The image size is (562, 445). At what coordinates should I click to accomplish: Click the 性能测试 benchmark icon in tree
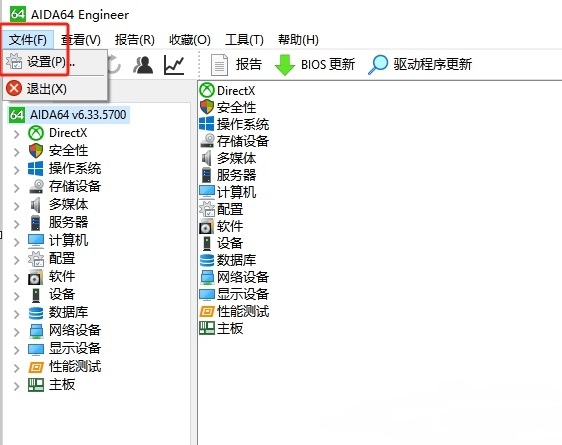coord(36,367)
